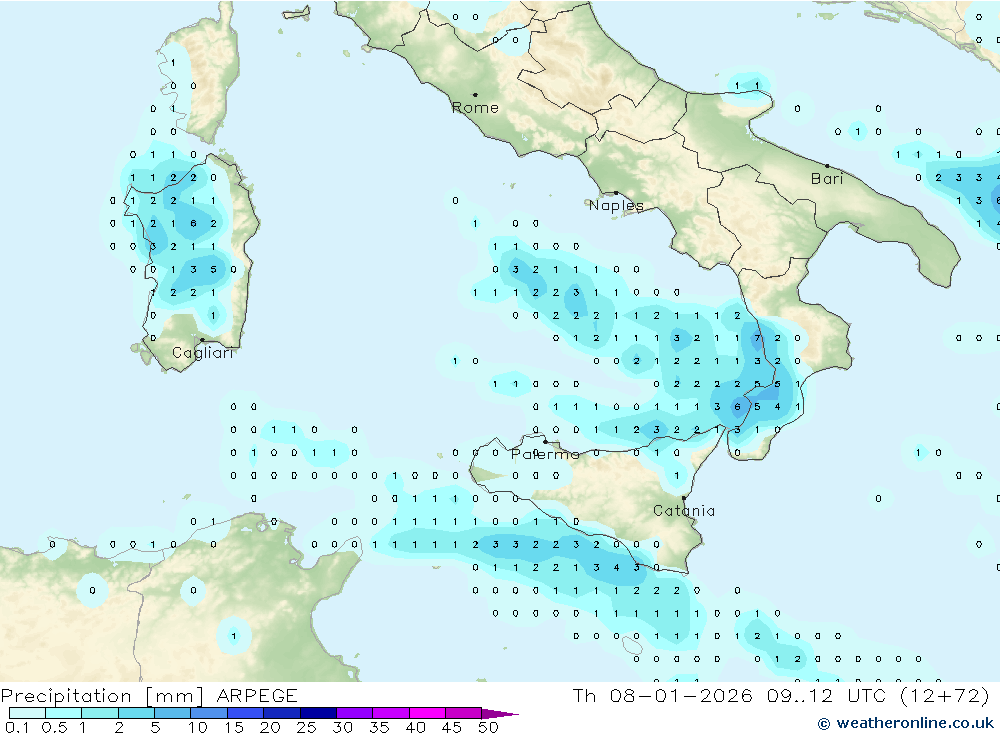Pick legend swatch between 2 and 5
Screen dimensions: 1000x733
click(136, 713)
